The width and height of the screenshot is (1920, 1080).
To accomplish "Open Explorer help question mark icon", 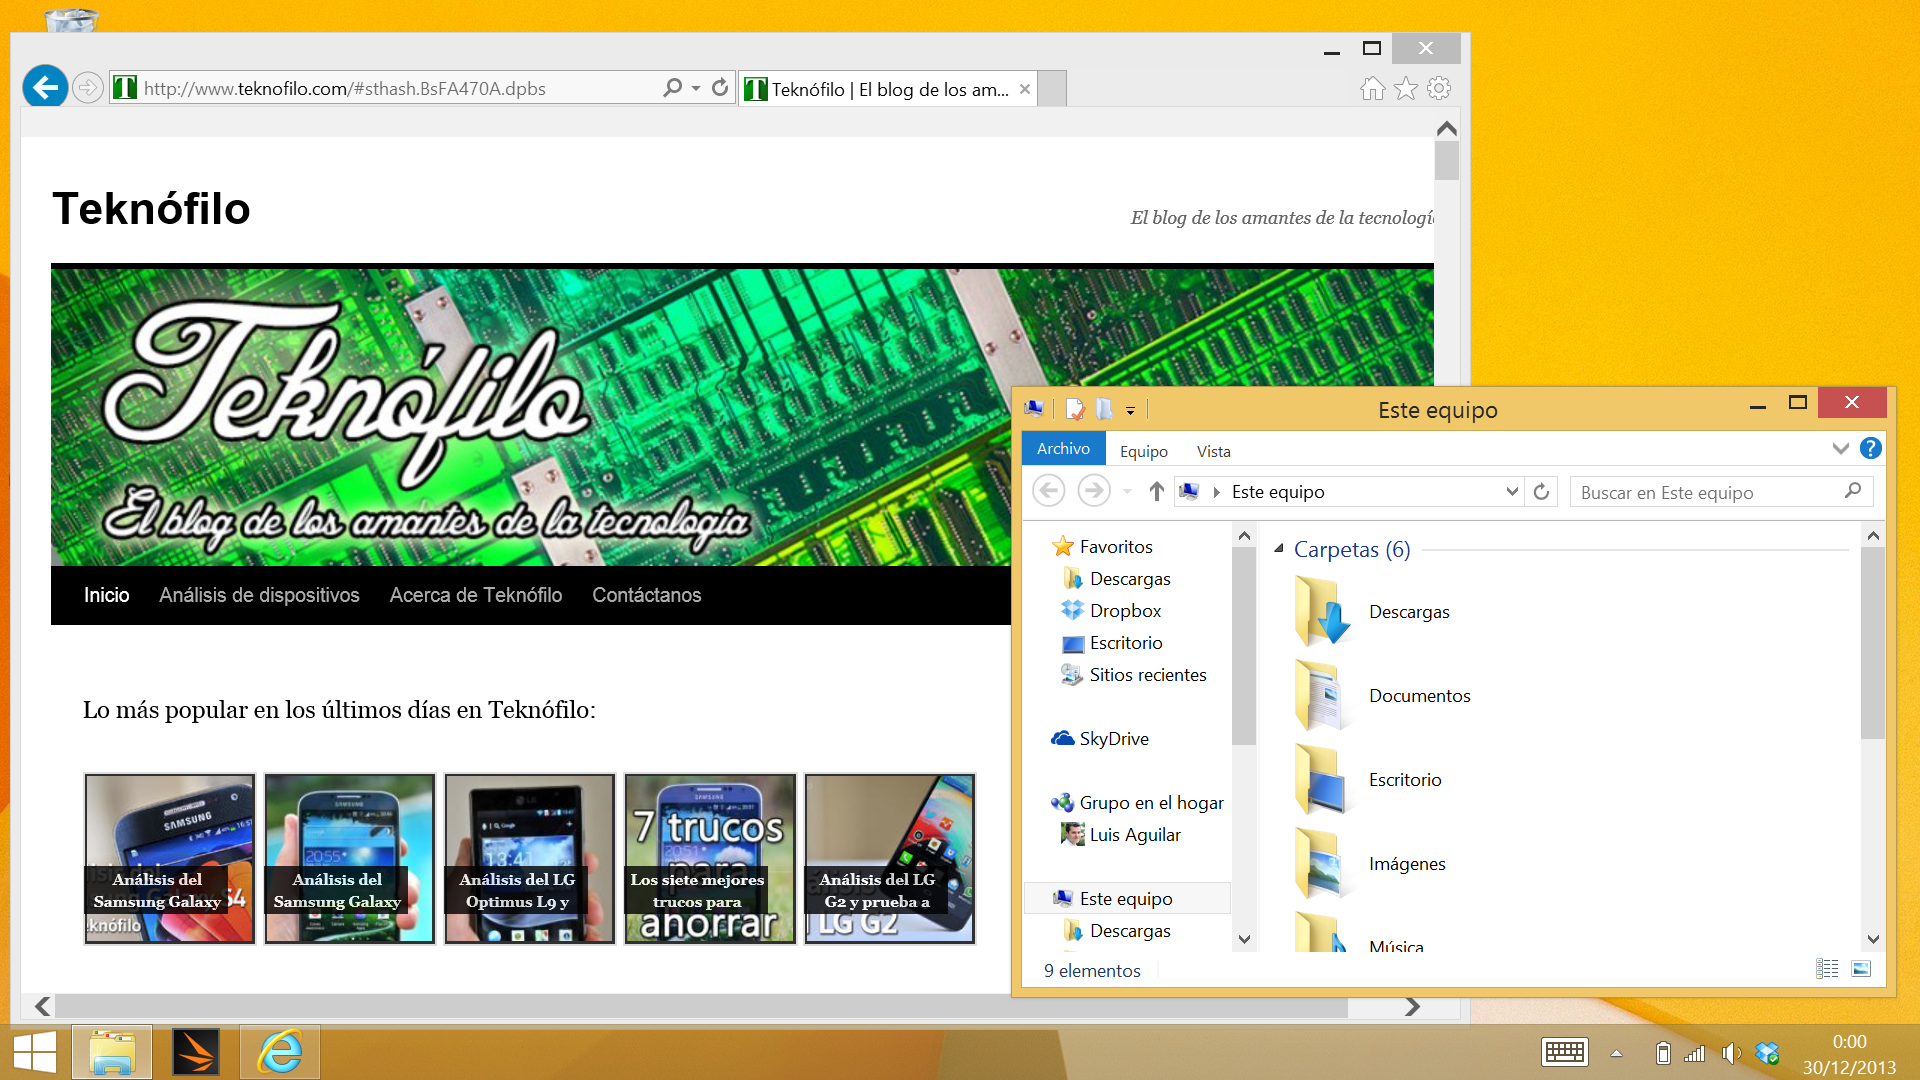I will tap(1870, 449).
